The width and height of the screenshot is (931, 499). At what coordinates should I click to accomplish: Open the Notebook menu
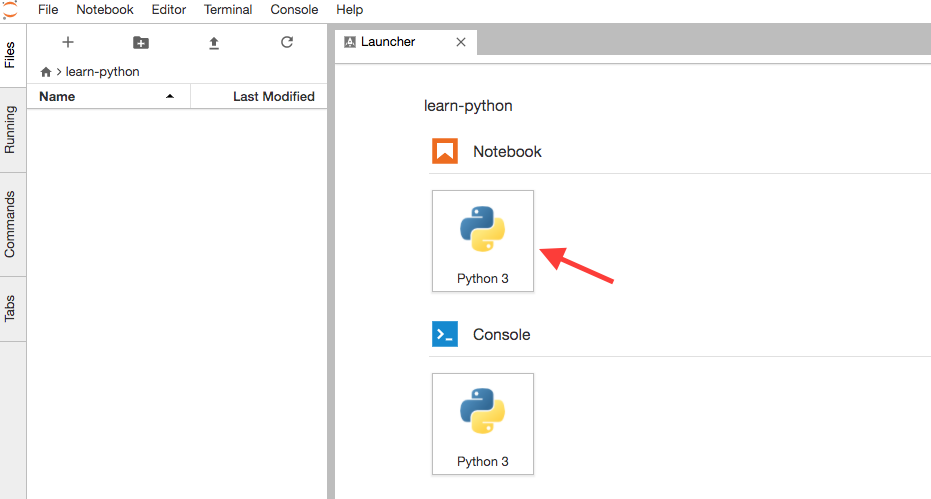coord(105,10)
